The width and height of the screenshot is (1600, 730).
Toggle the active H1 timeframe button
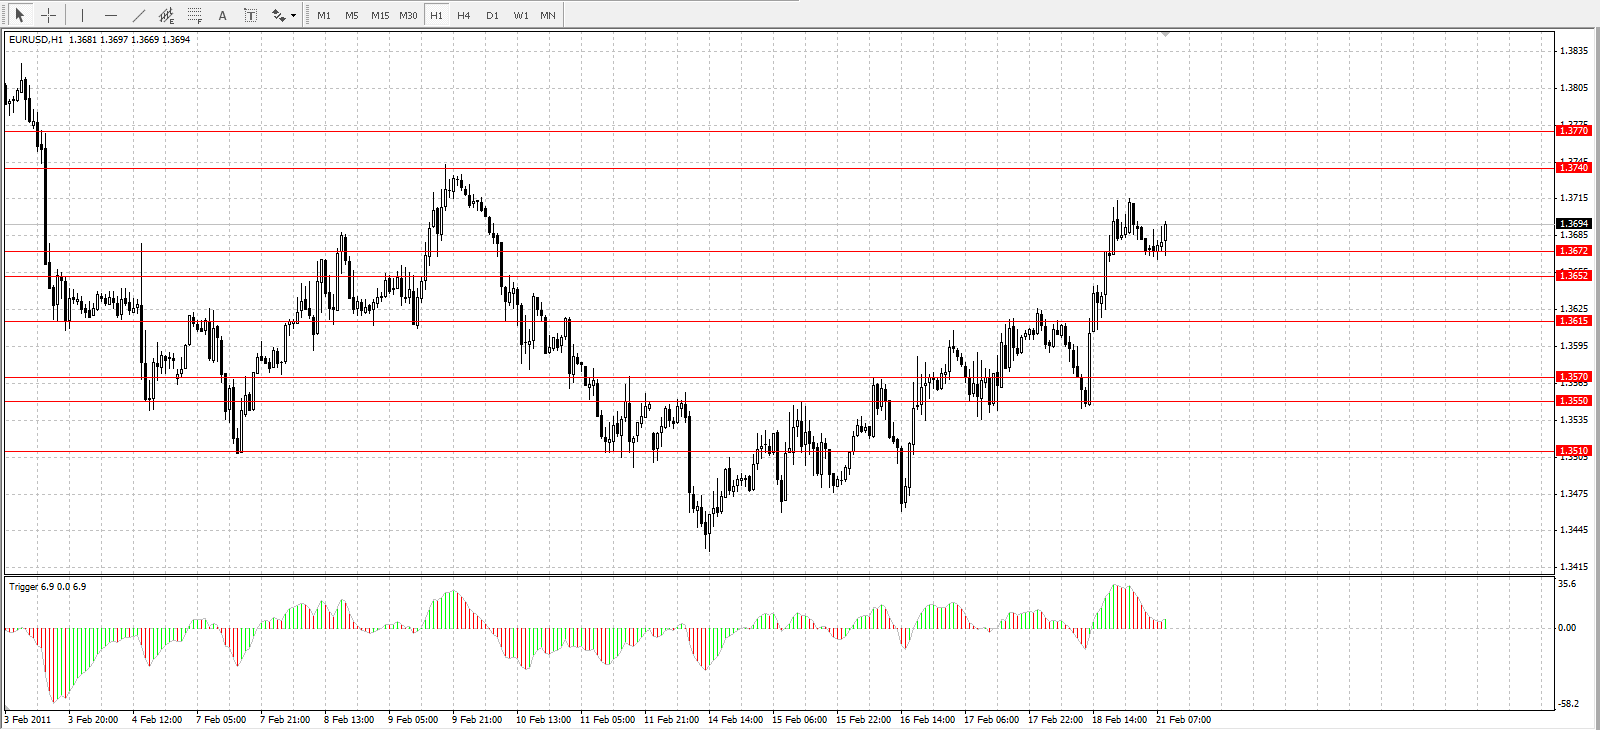click(x=436, y=15)
